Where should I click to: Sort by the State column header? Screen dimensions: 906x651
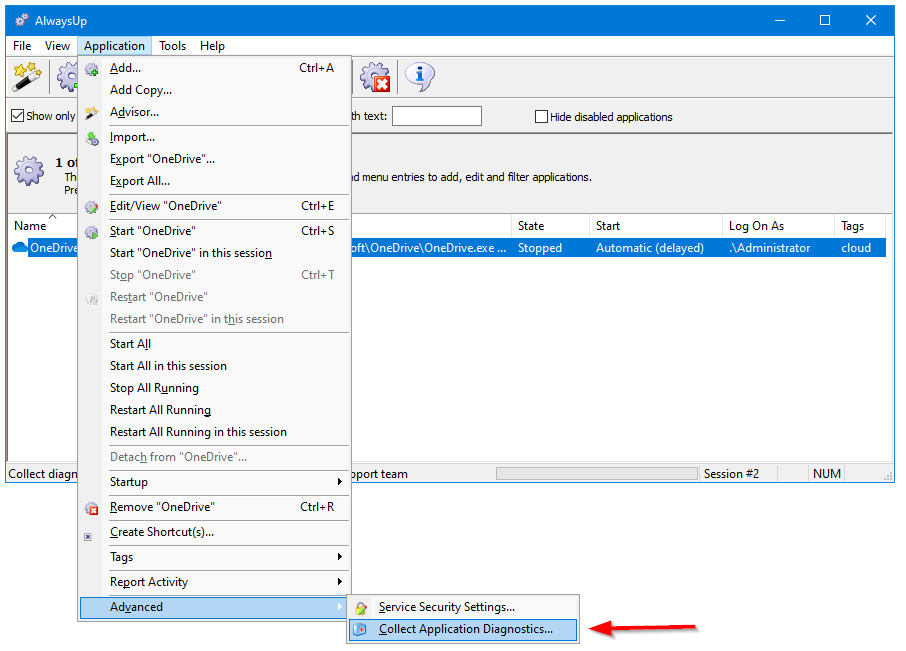[x=550, y=226]
